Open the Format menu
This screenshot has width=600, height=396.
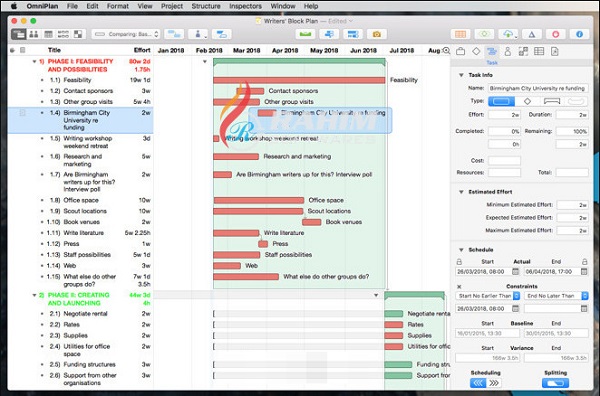pyautogui.click(x=118, y=6)
